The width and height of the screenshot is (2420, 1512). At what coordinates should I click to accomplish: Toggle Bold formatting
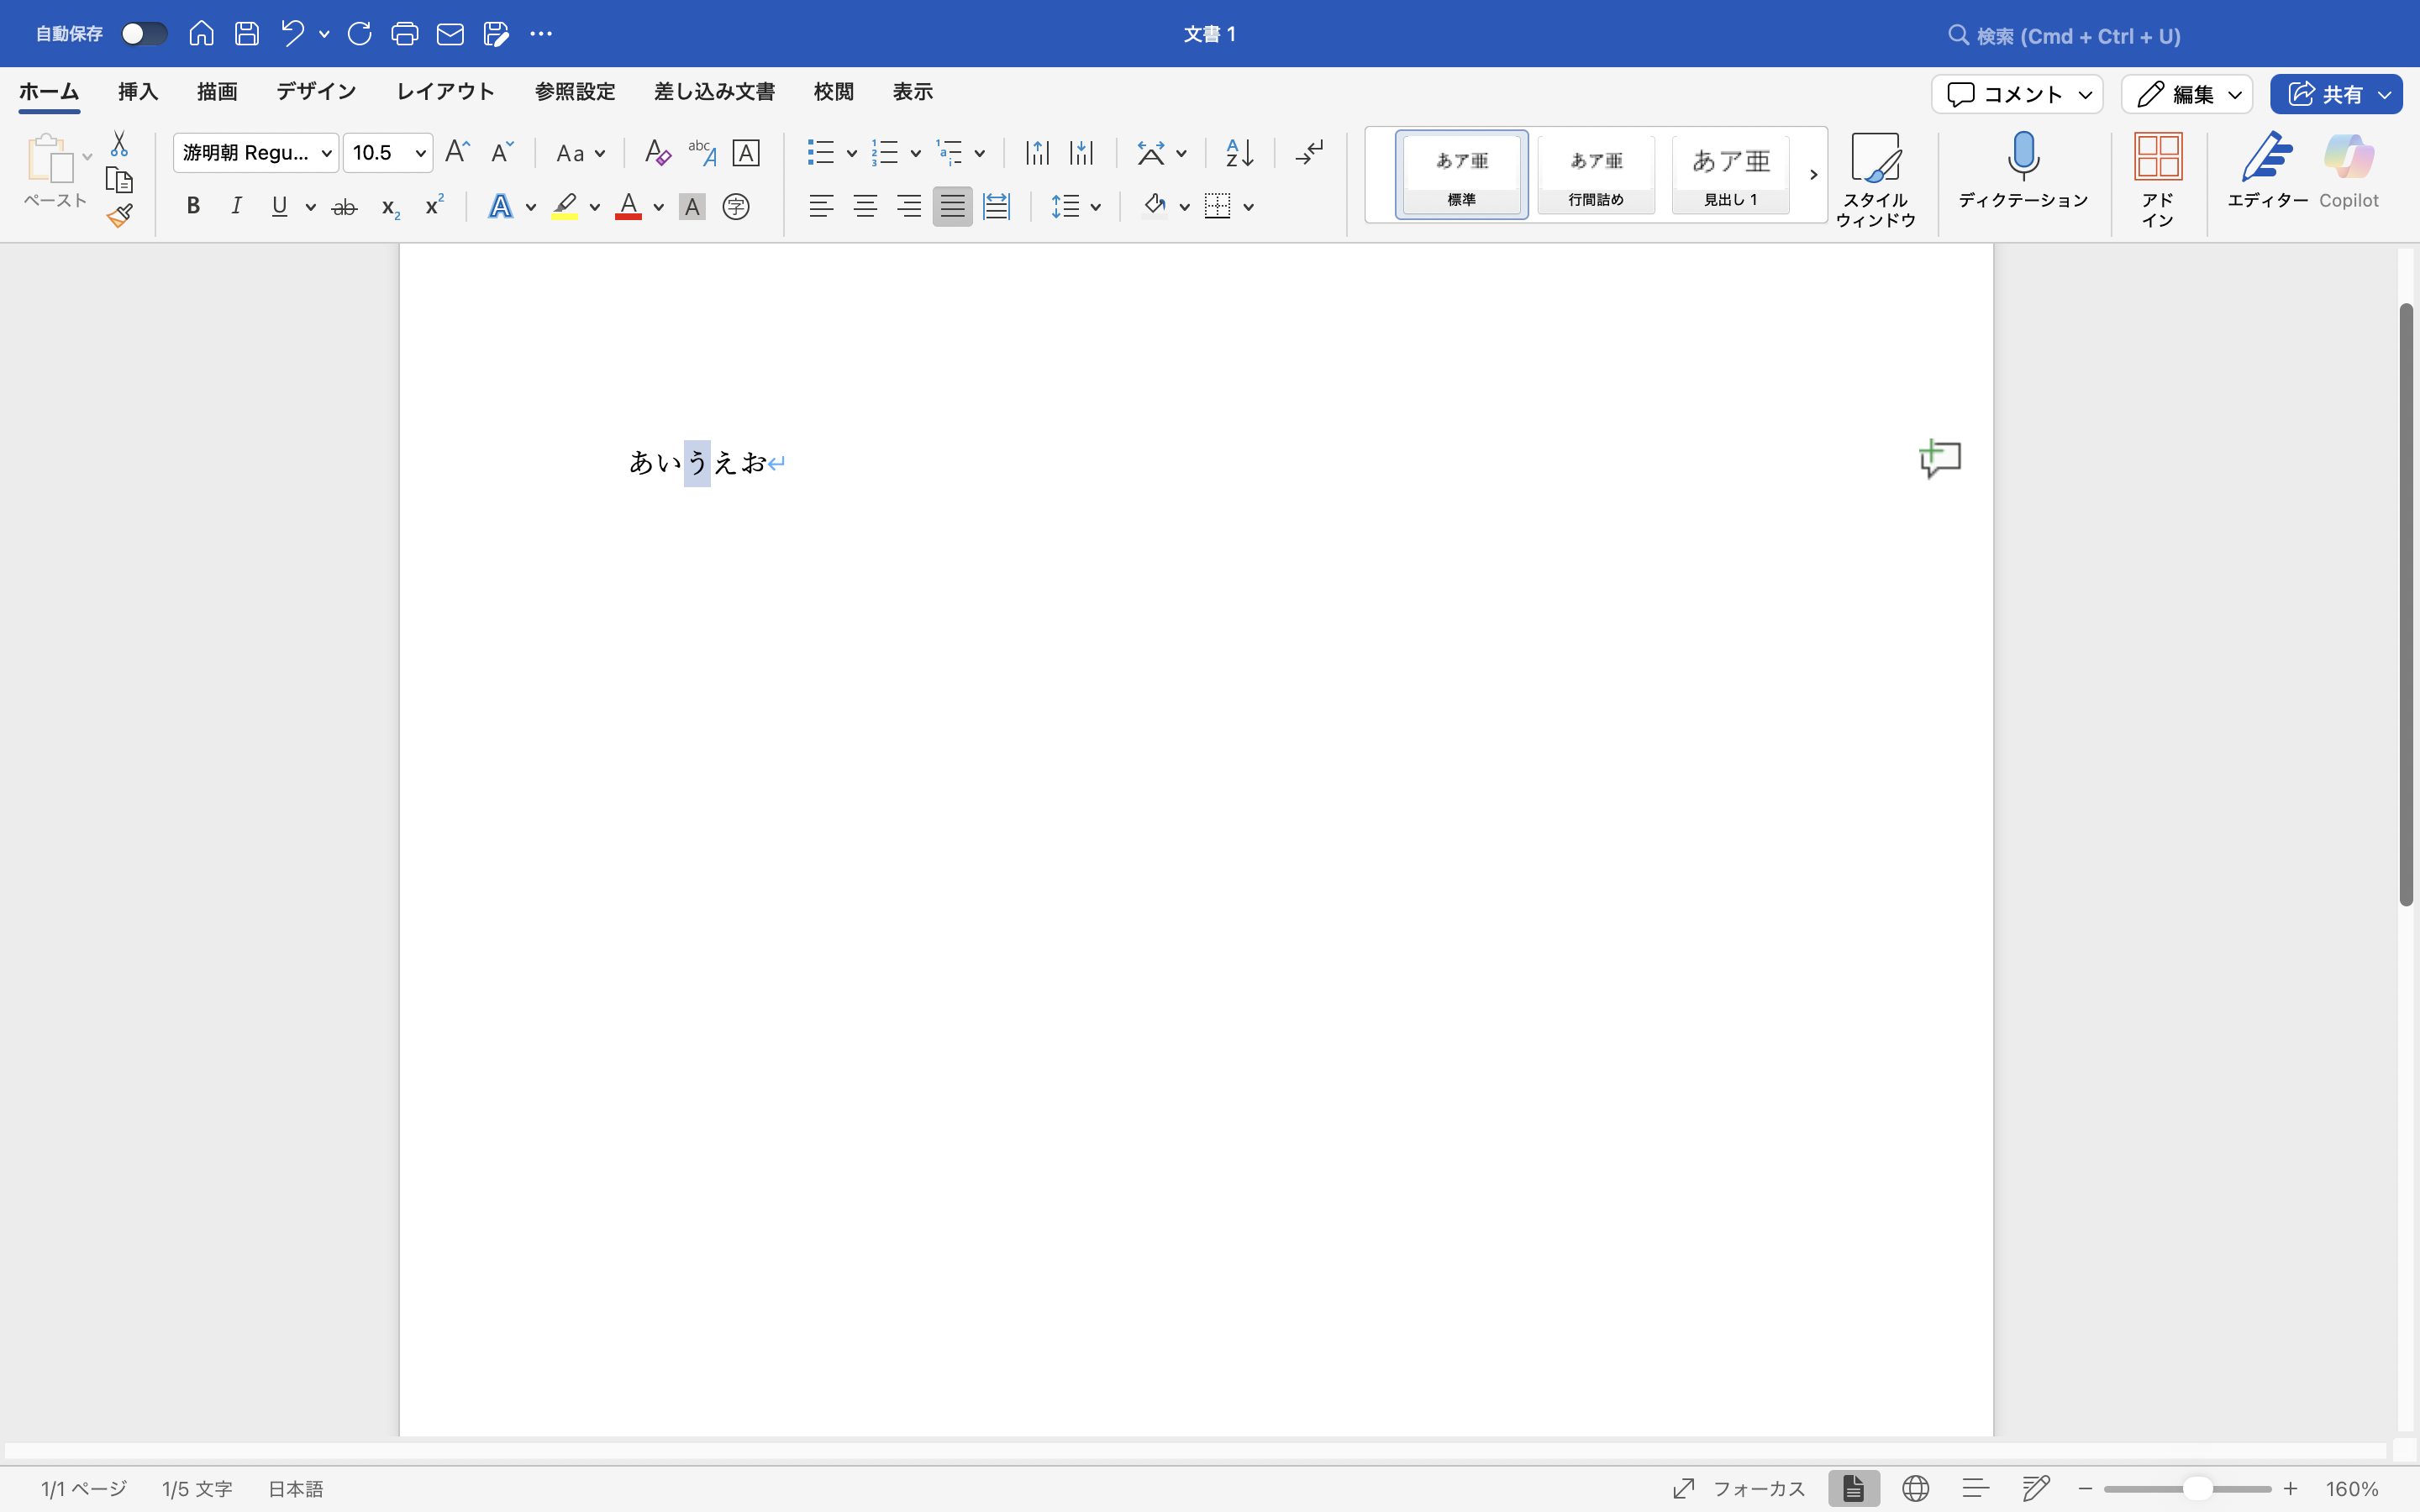tap(193, 207)
